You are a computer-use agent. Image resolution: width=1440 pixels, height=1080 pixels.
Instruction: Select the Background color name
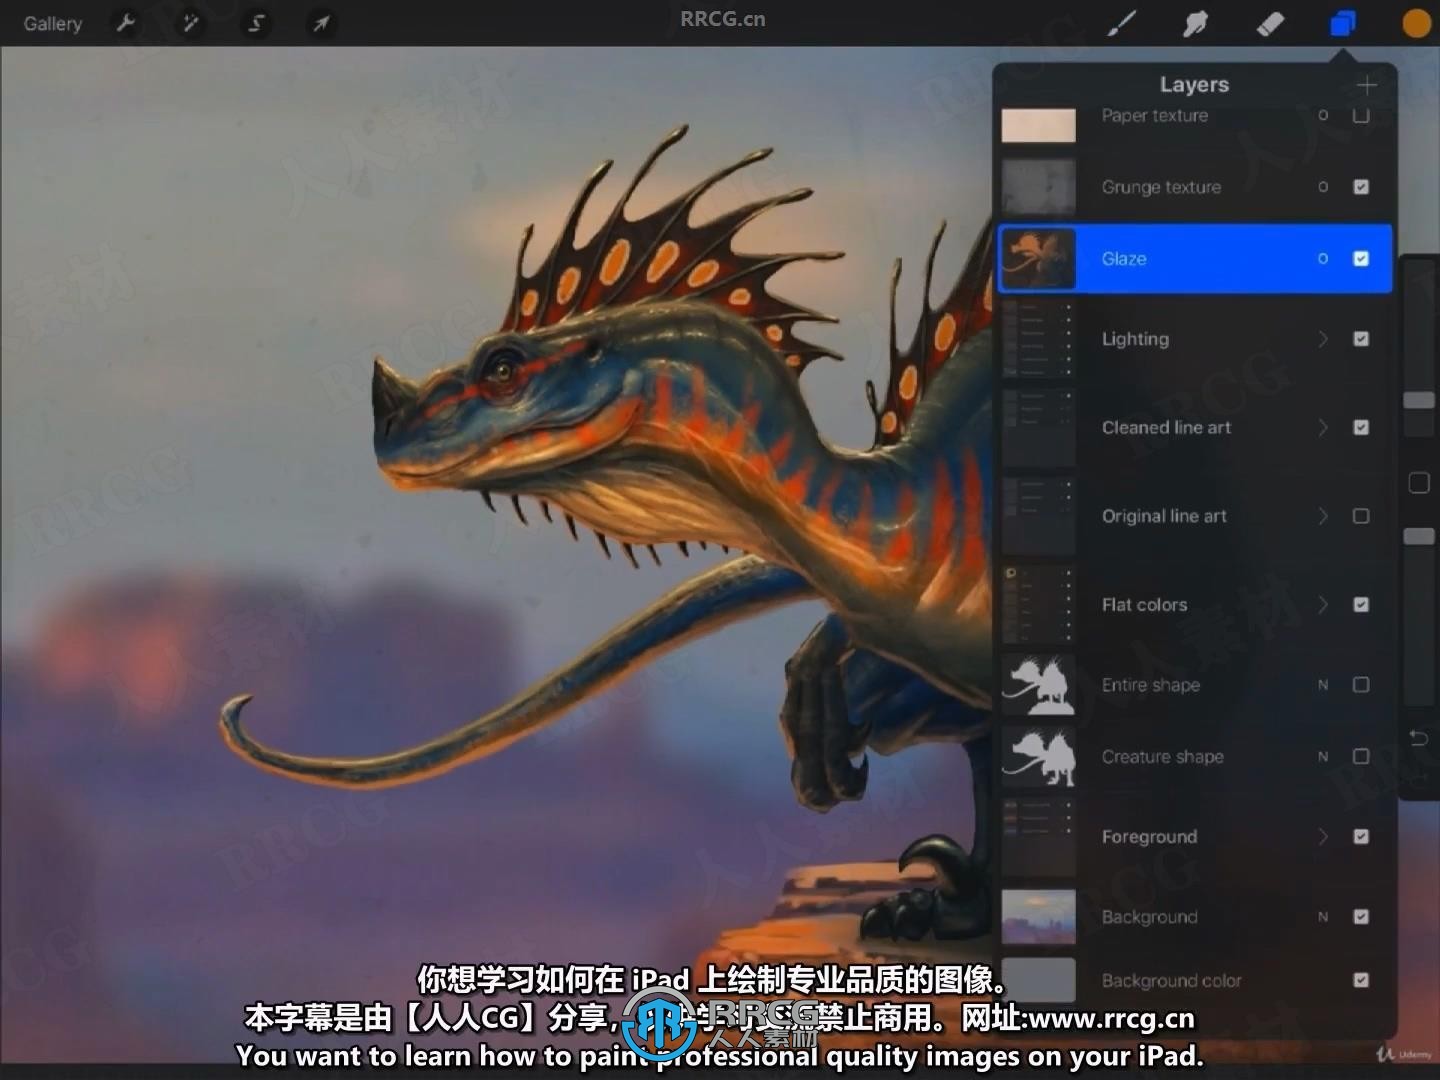click(x=1171, y=980)
